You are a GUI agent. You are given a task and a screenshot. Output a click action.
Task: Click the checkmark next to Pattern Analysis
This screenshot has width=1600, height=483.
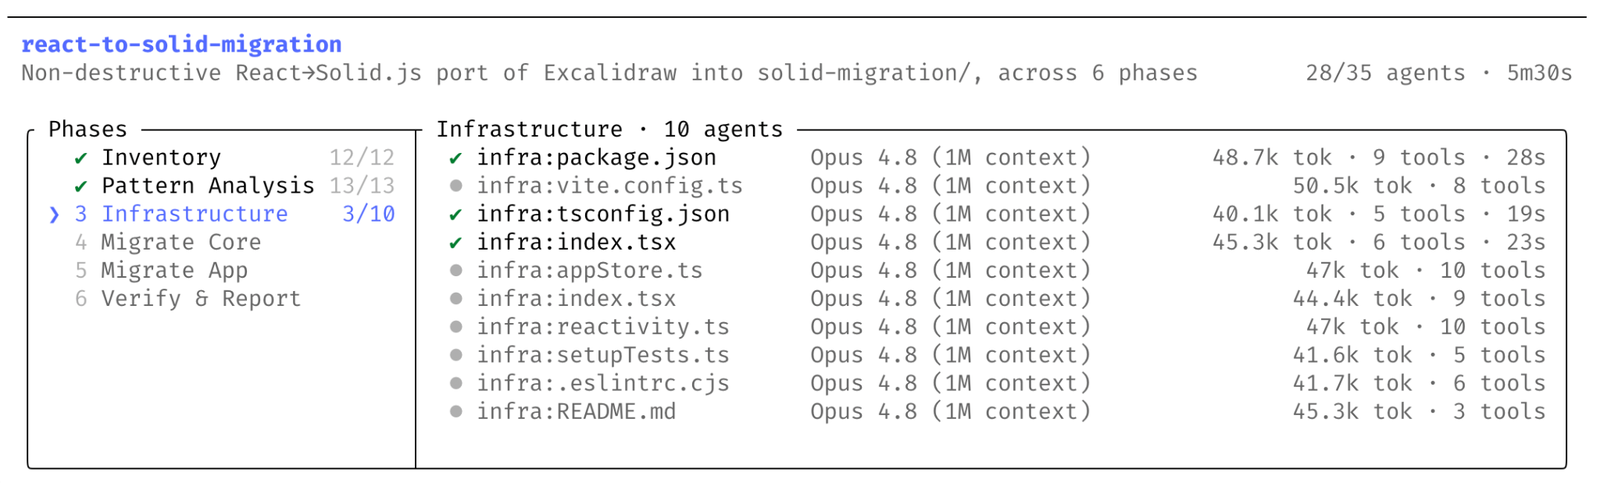click(81, 186)
